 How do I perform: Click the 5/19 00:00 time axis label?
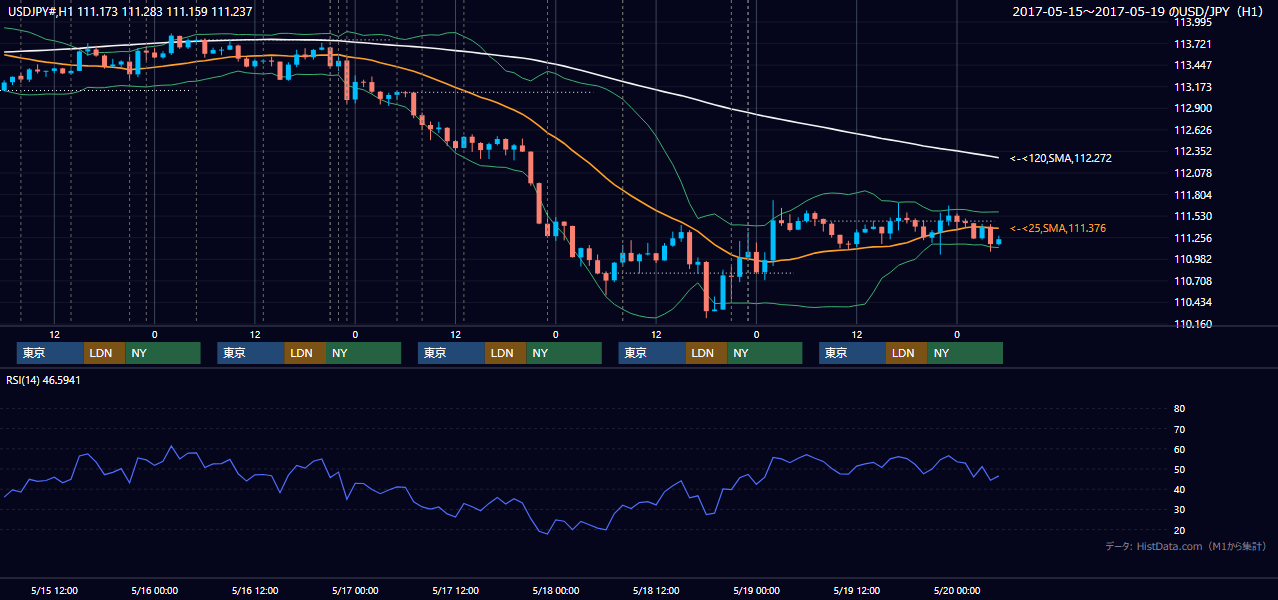(x=757, y=590)
